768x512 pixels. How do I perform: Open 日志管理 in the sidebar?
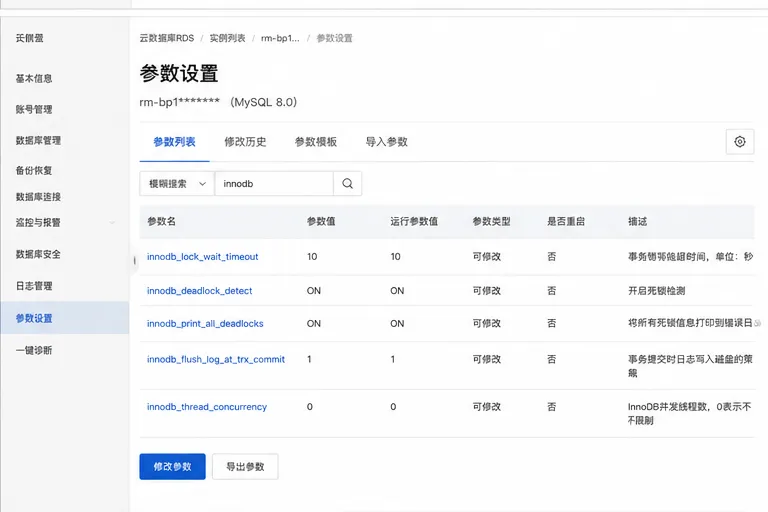34,286
